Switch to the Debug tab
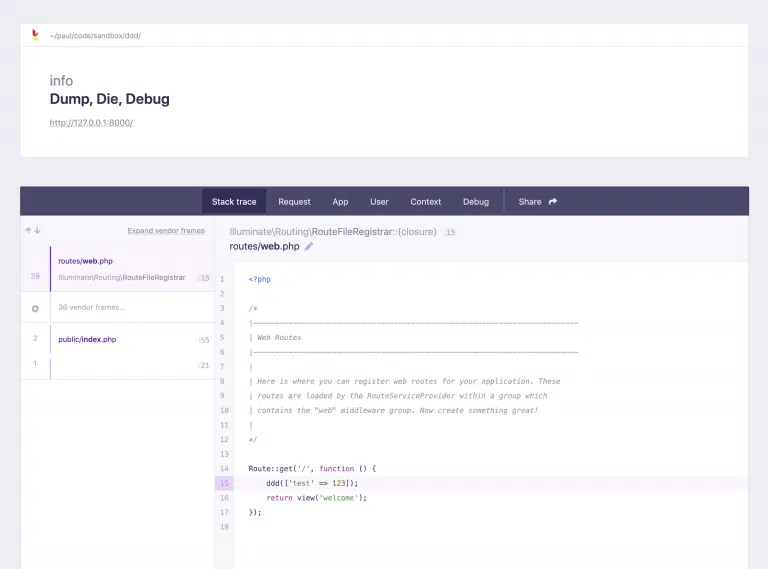This screenshot has height=569, width=768. (x=476, y=202)
